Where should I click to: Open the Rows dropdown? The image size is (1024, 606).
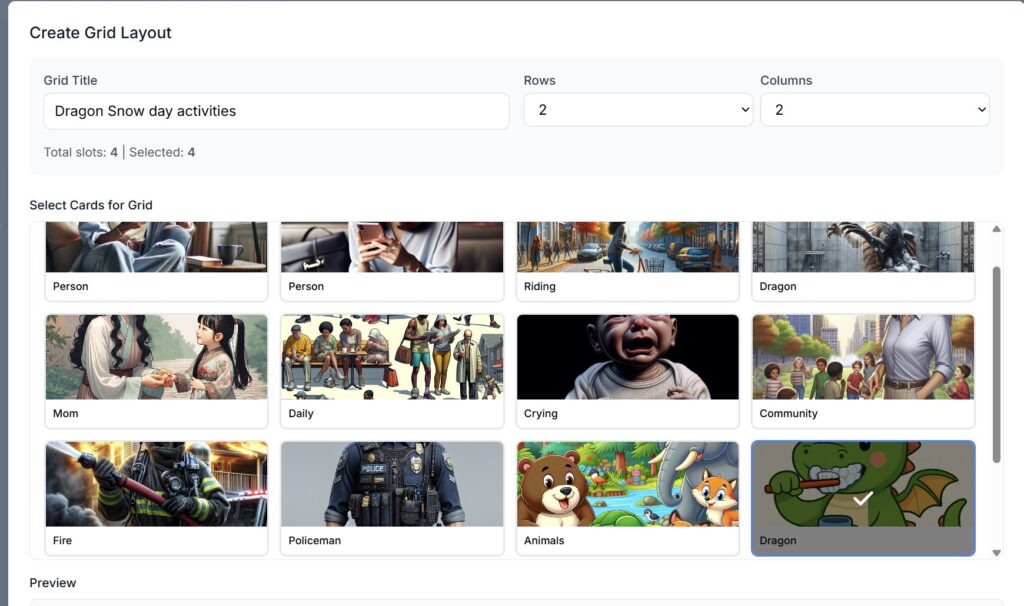click(x=638, y=110)
